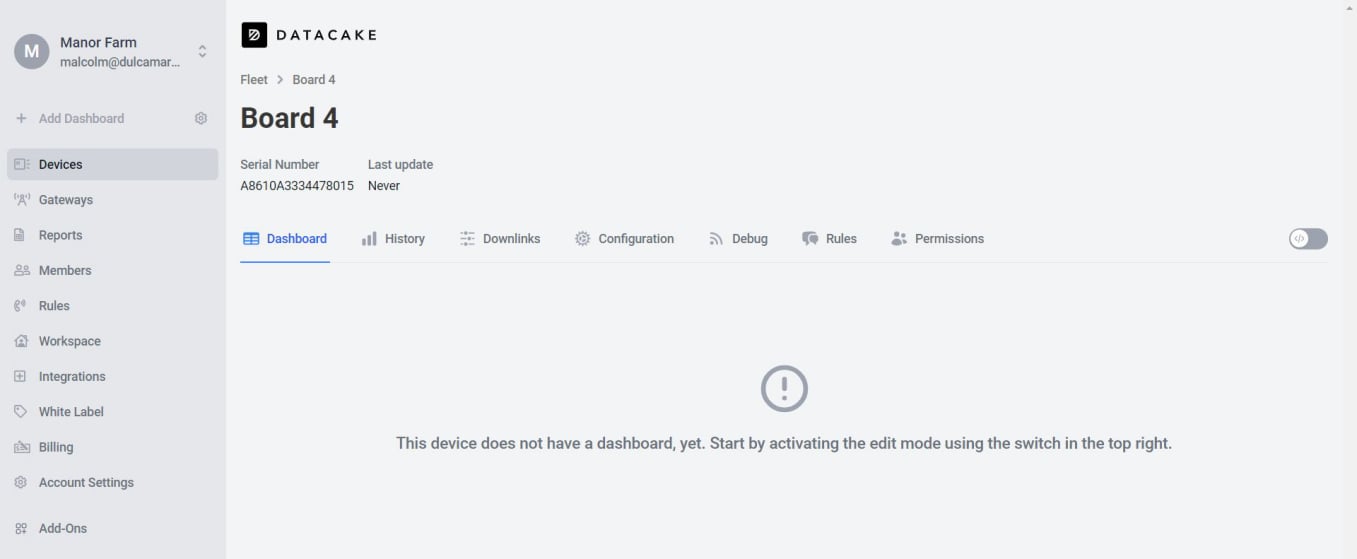Click the White Label tag icon

tap(20, 412)
